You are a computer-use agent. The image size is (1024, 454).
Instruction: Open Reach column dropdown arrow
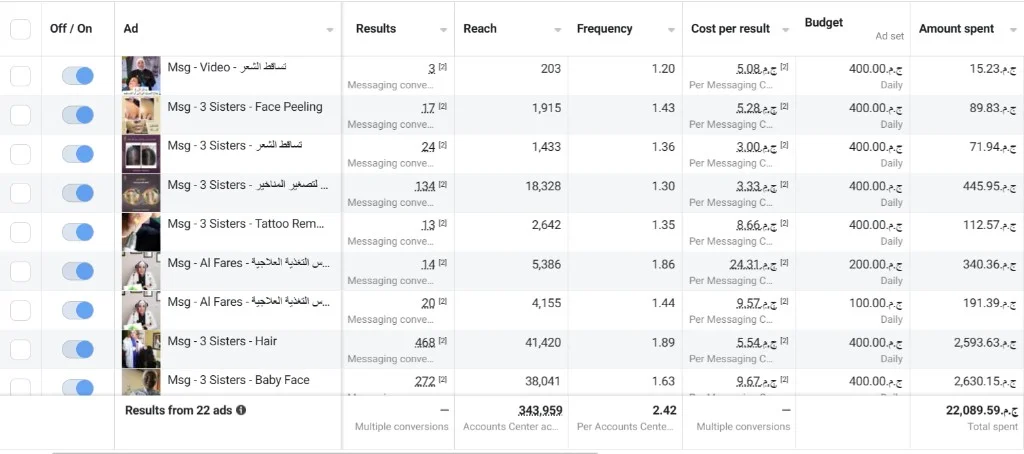[x=558, y=30]
